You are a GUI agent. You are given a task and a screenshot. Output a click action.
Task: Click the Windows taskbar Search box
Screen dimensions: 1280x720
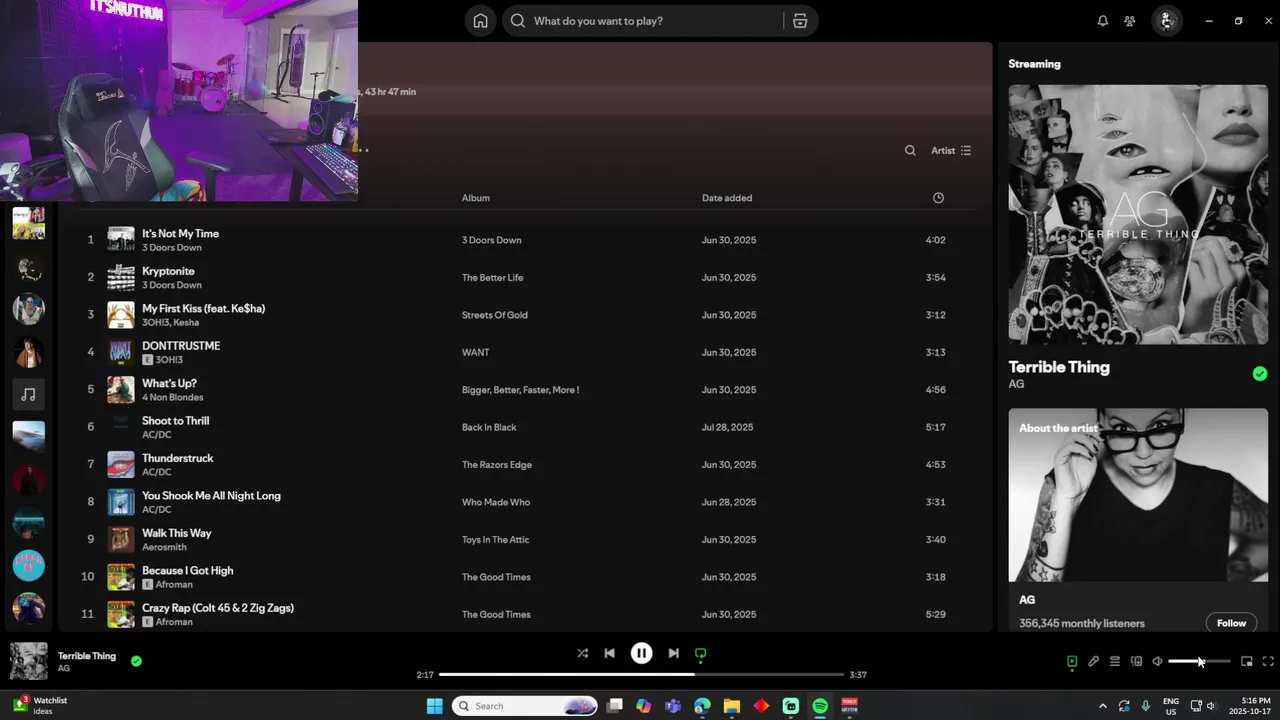526,706
